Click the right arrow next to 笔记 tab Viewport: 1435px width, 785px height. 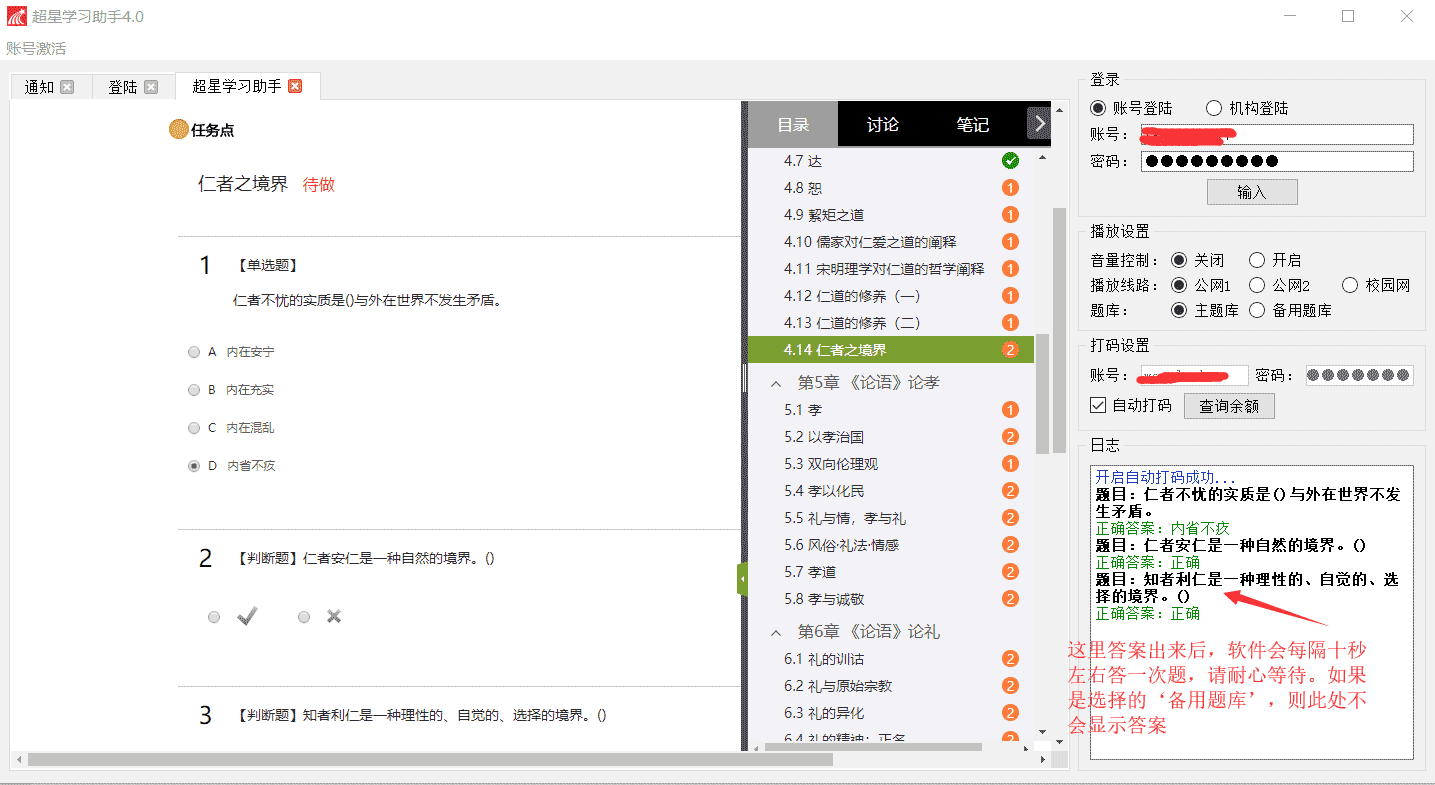tap(1039, 124)
